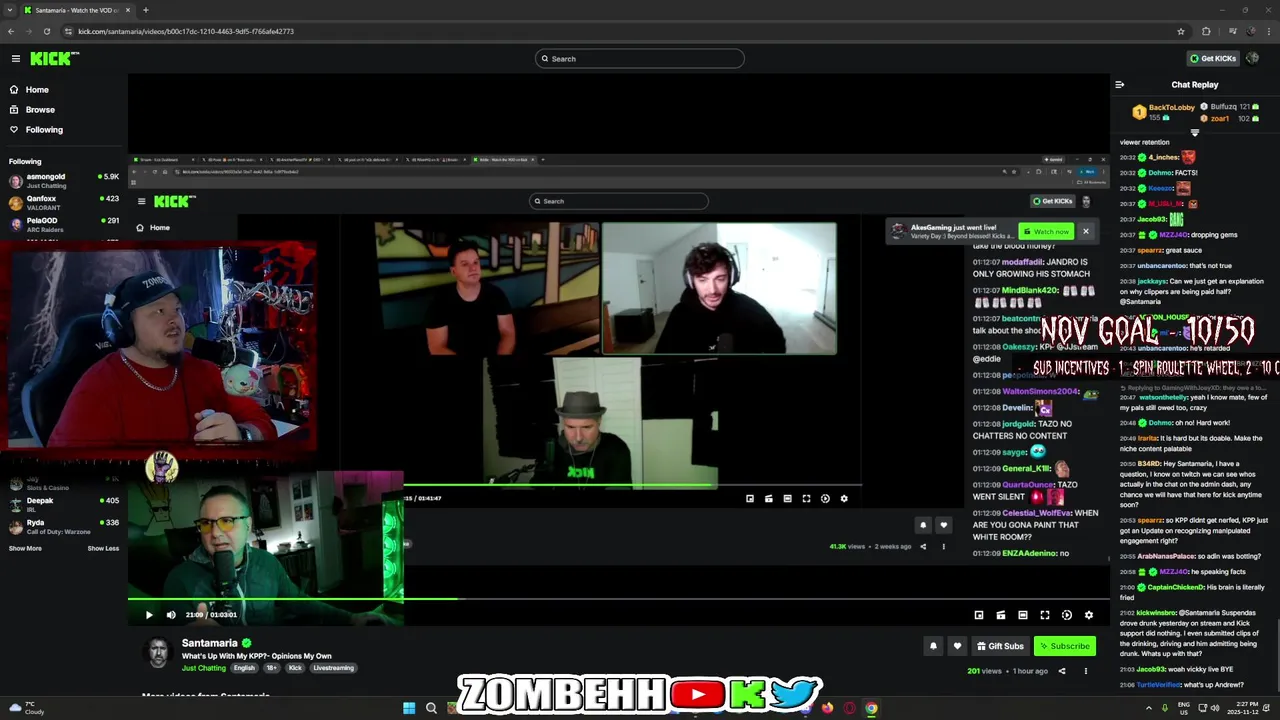Click the Kick tag
The image size is (1280, 720).
[x=295, y=668]
